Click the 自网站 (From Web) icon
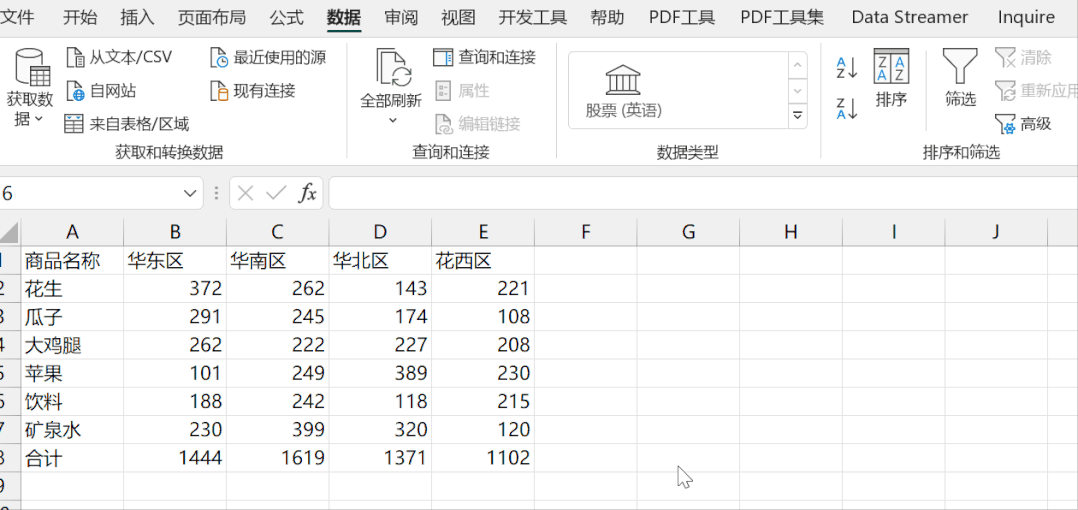The image size is (1078, 510). (75, 91)
